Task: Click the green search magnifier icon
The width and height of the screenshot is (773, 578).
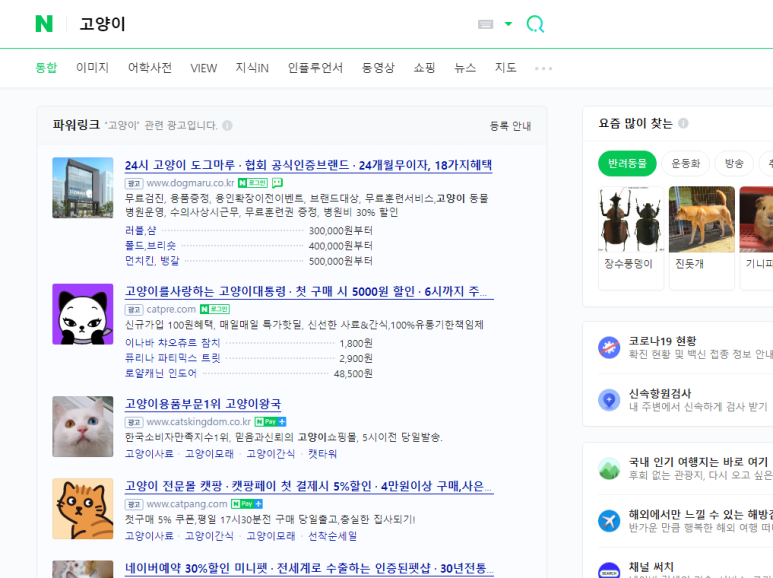Action: coord(535,24)
